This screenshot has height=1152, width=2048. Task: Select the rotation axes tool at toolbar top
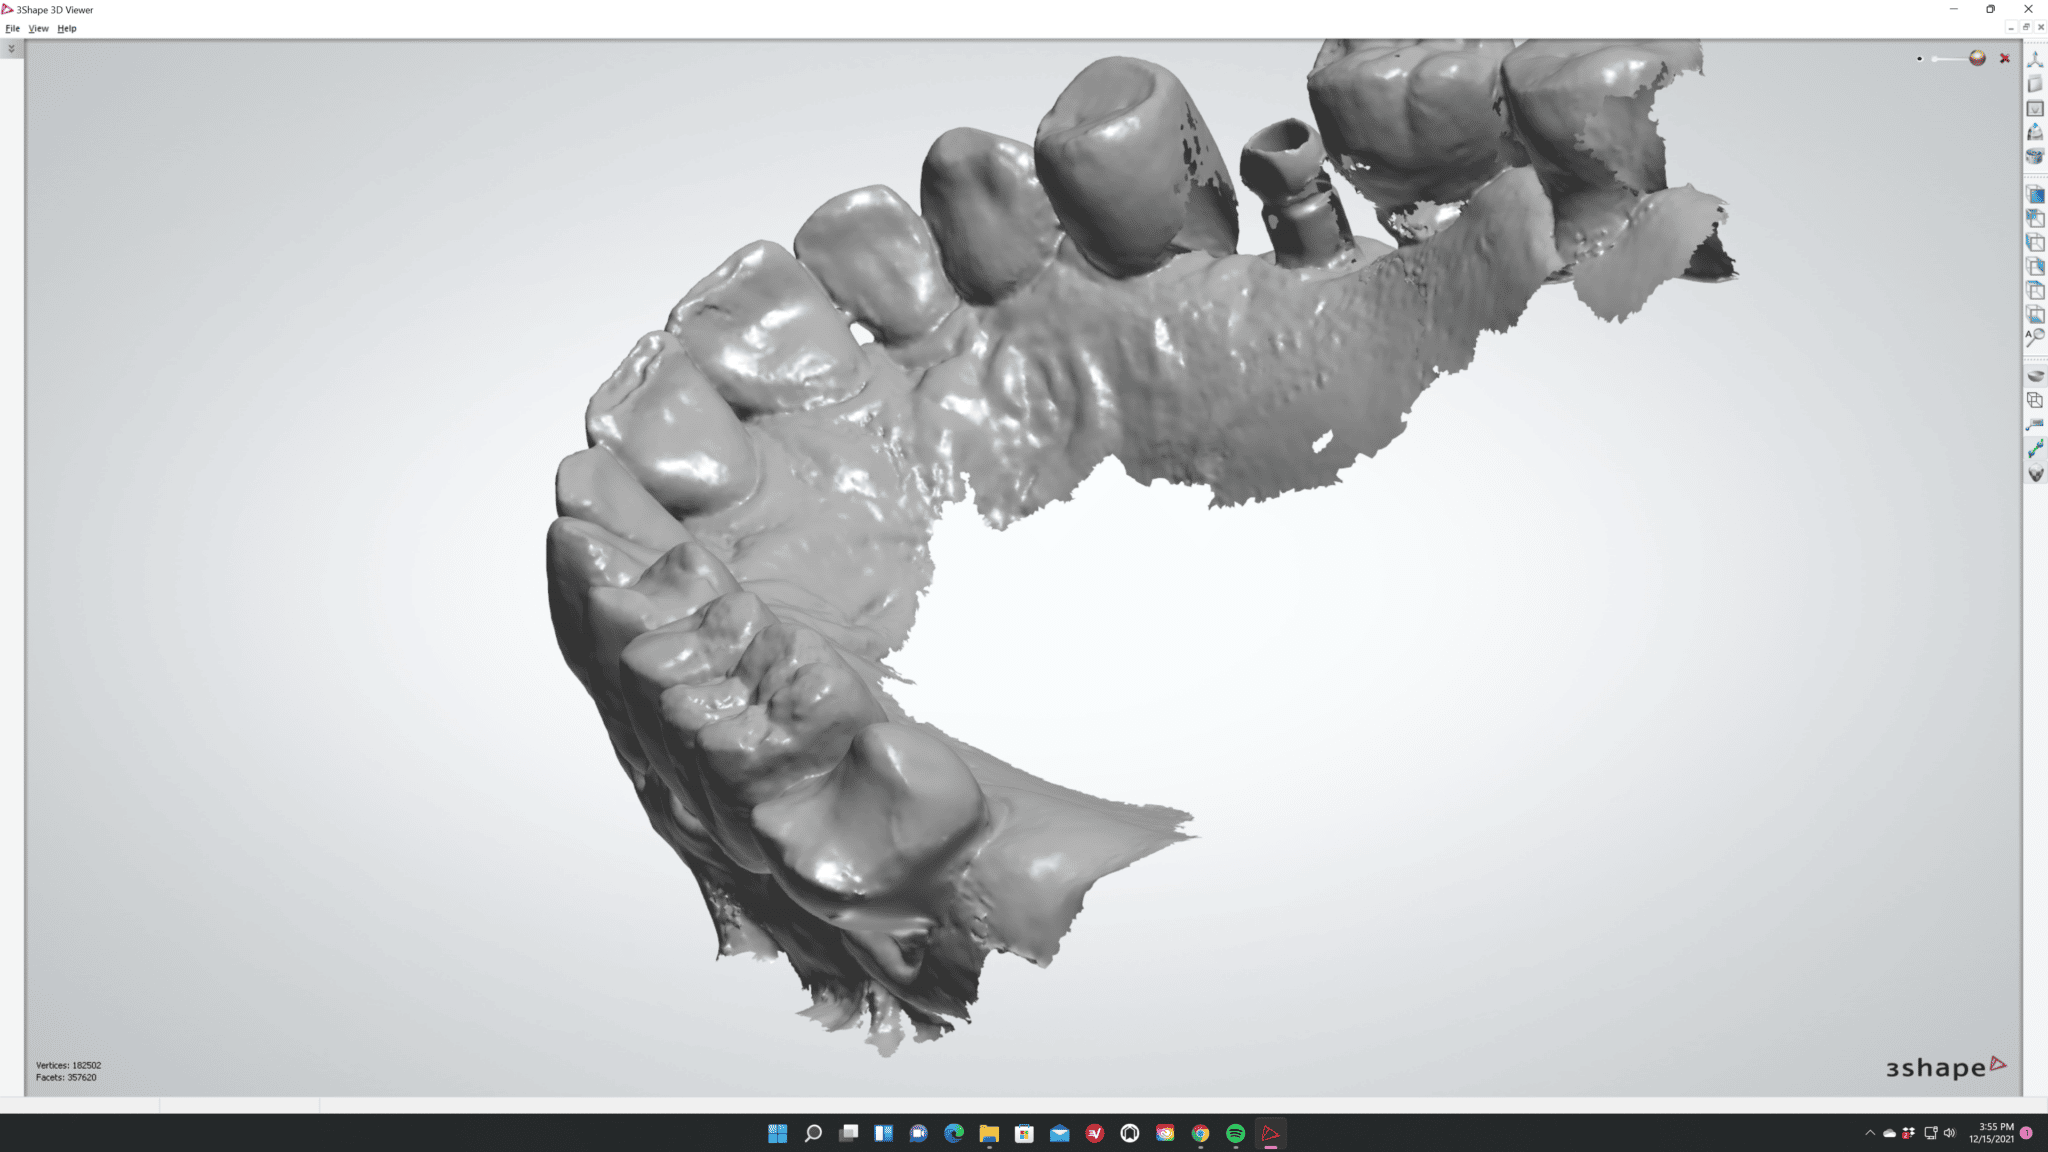tap(2036, 60)
